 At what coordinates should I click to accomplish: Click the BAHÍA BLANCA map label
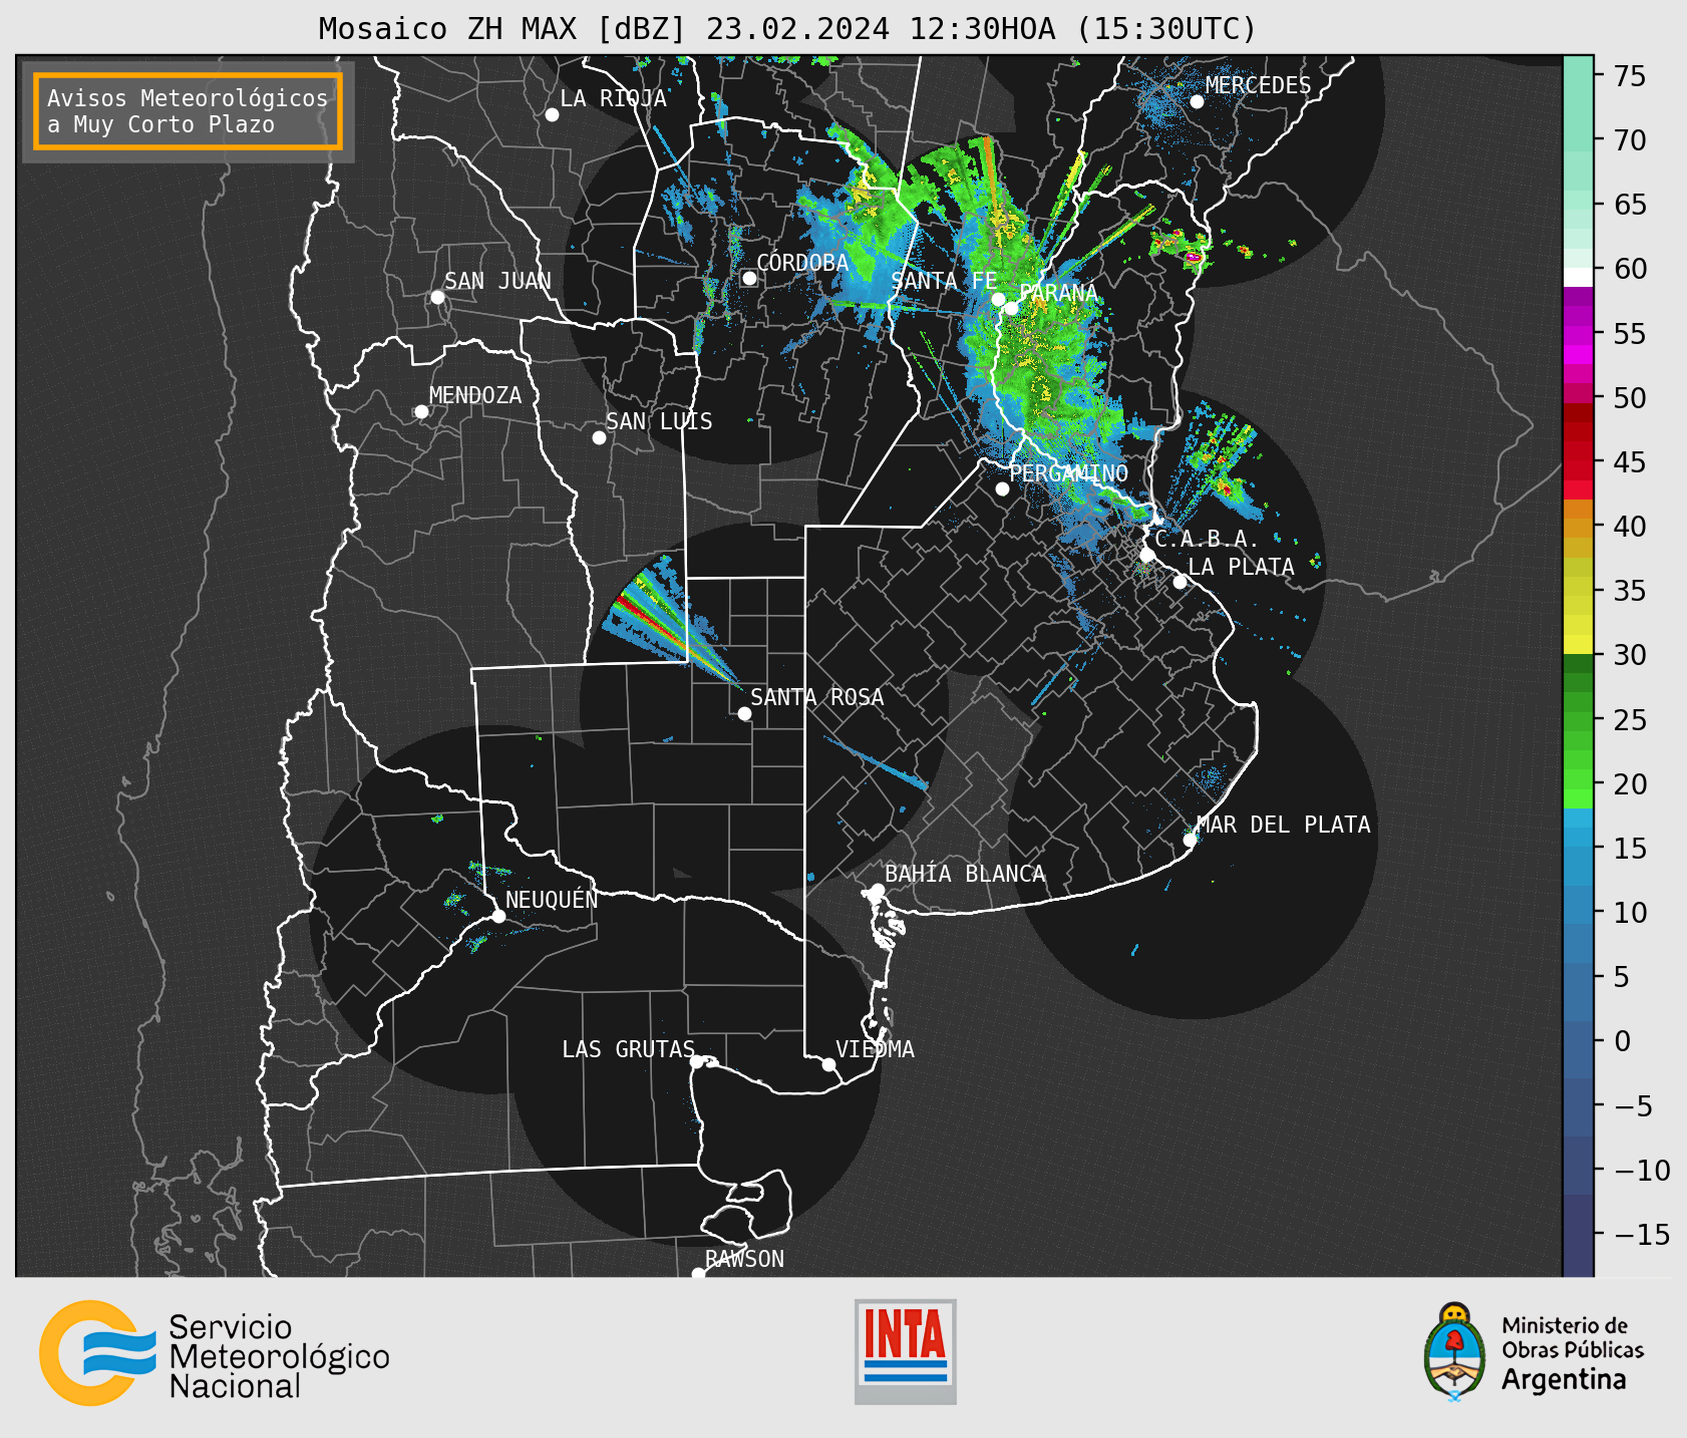coord(965,874)
